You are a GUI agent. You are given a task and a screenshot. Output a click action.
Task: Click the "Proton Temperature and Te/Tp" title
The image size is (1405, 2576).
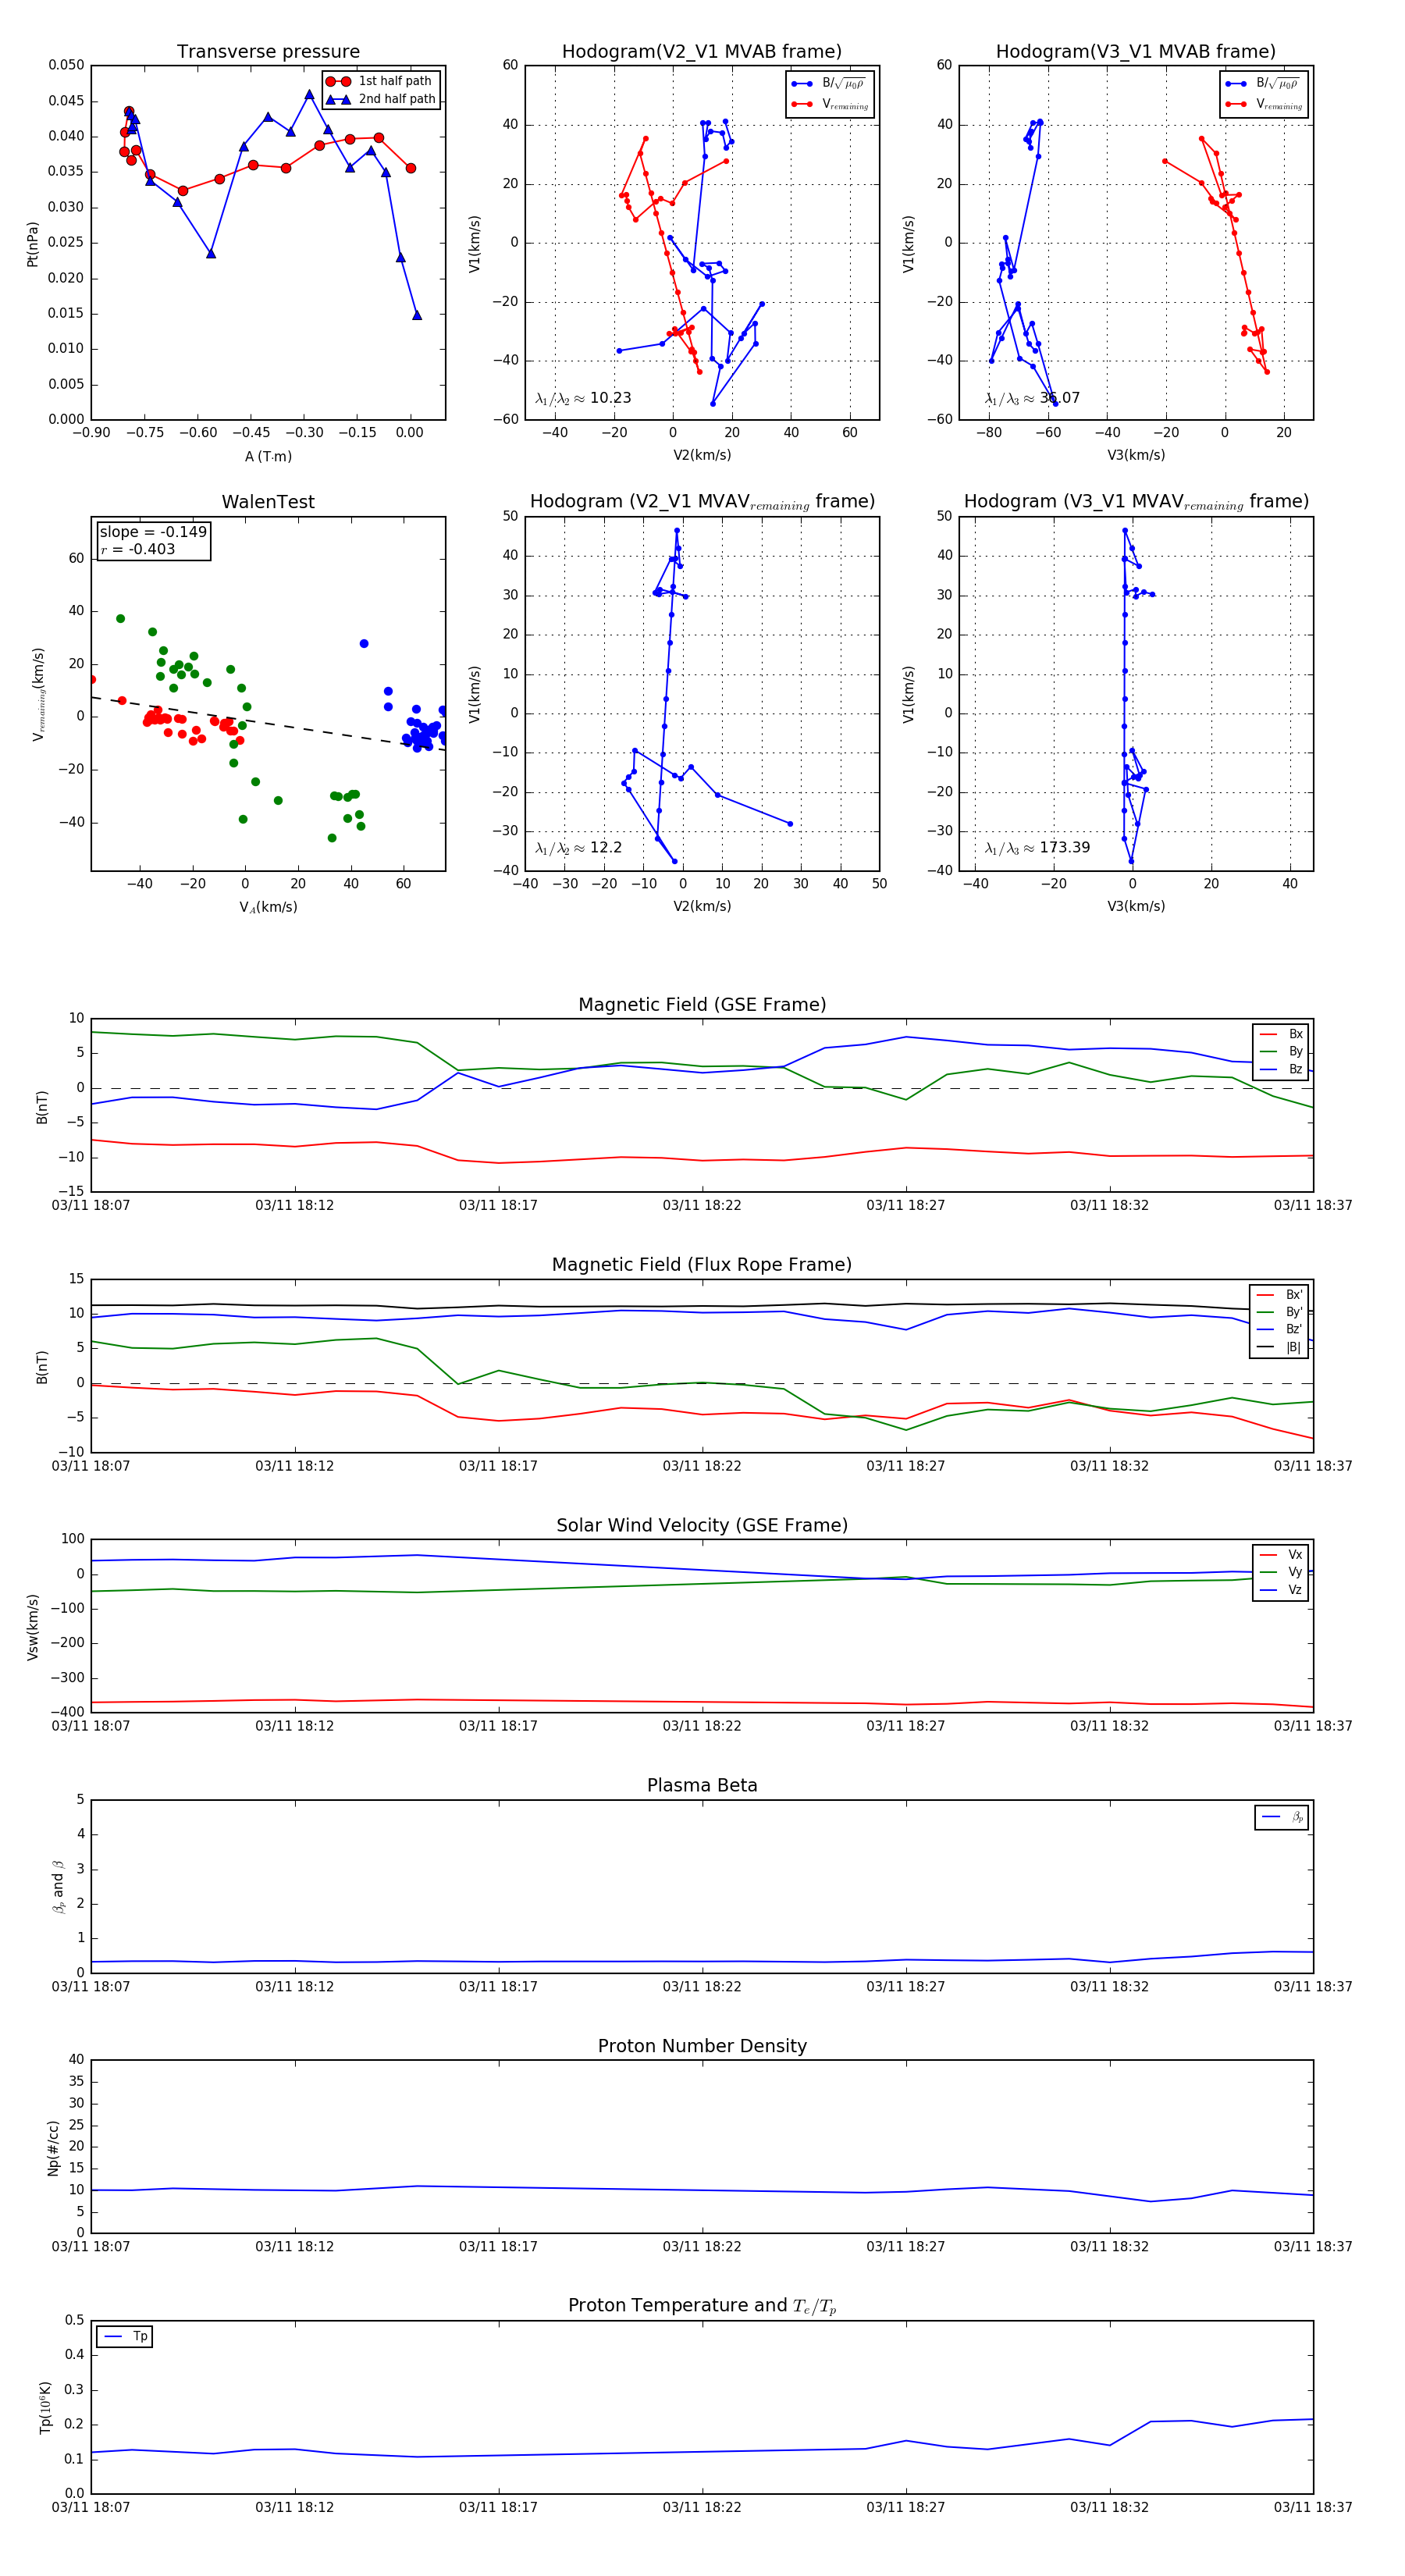click(702, 2306)
